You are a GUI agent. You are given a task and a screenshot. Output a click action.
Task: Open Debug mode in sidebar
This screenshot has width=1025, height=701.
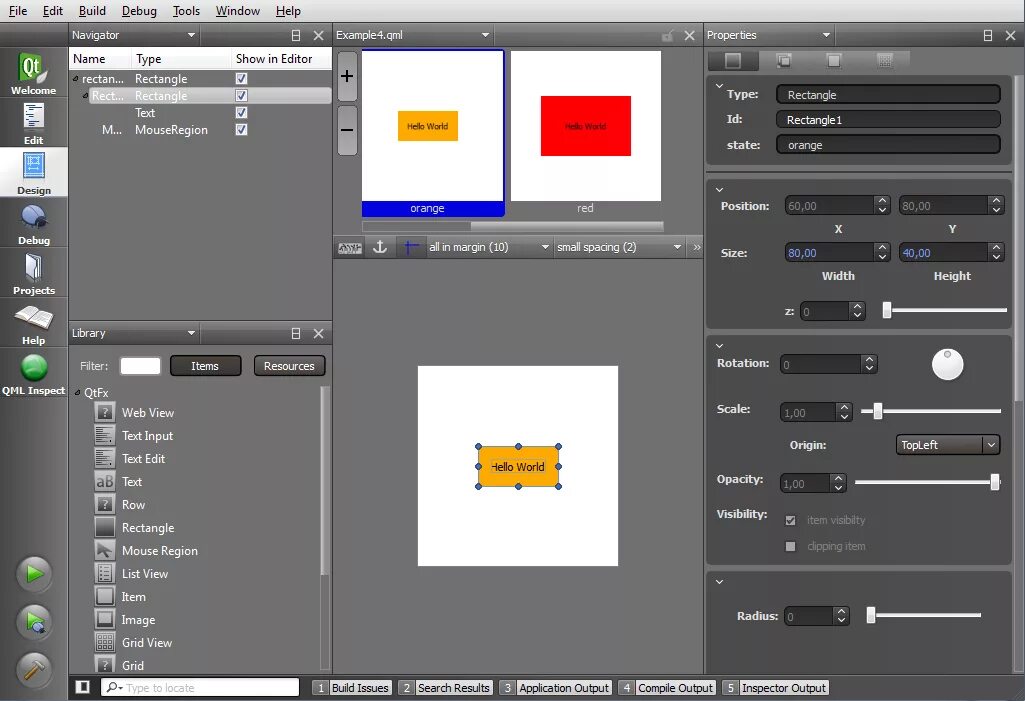33,224
